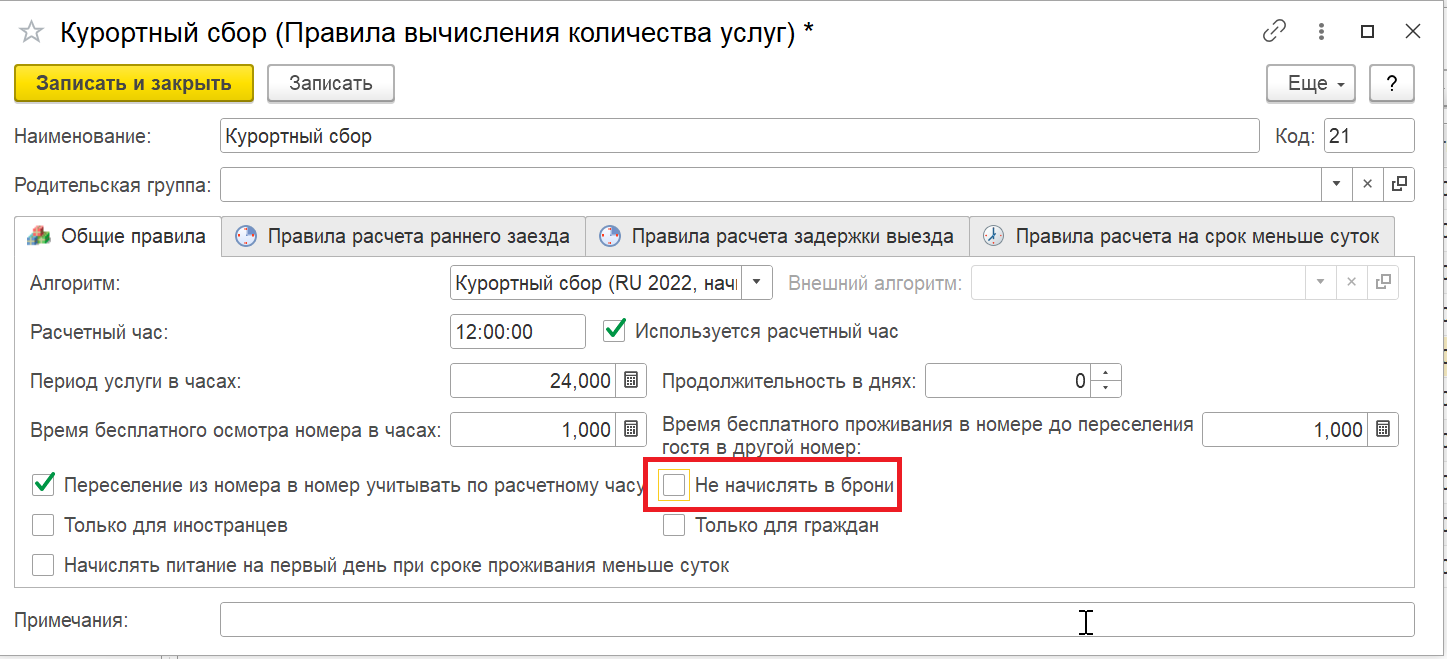Viewport: 1447px width, 659px height.
Task: Open calculator for Период услуги в часах
Action: (x=631, y=381)
